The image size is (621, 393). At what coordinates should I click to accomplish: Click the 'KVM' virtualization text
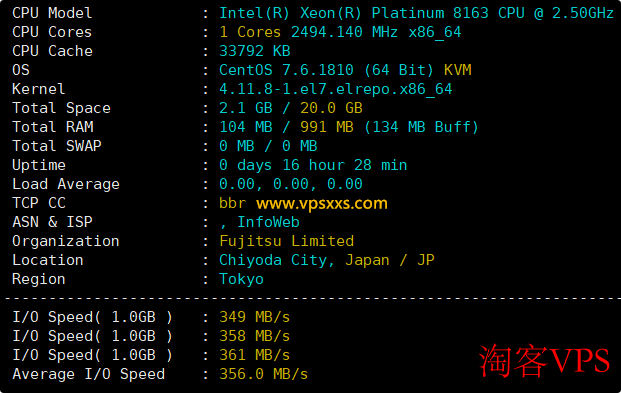coord(457,70)
